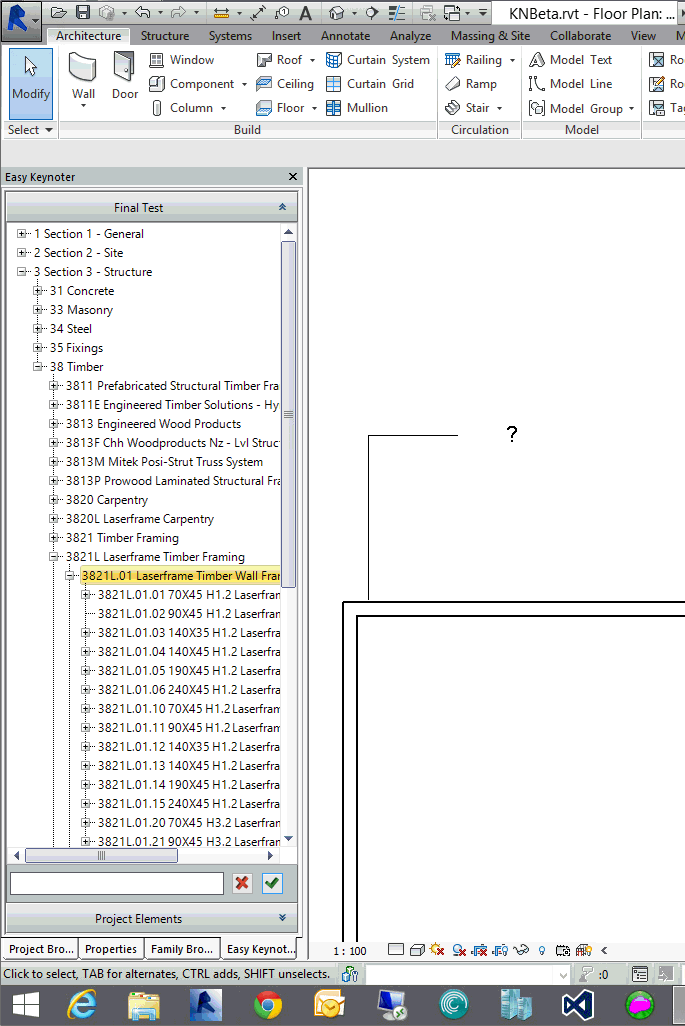Switch to the Structure ribbon tab
The width and height of the screenshot is (685, 1026).
tap(165, 36)
